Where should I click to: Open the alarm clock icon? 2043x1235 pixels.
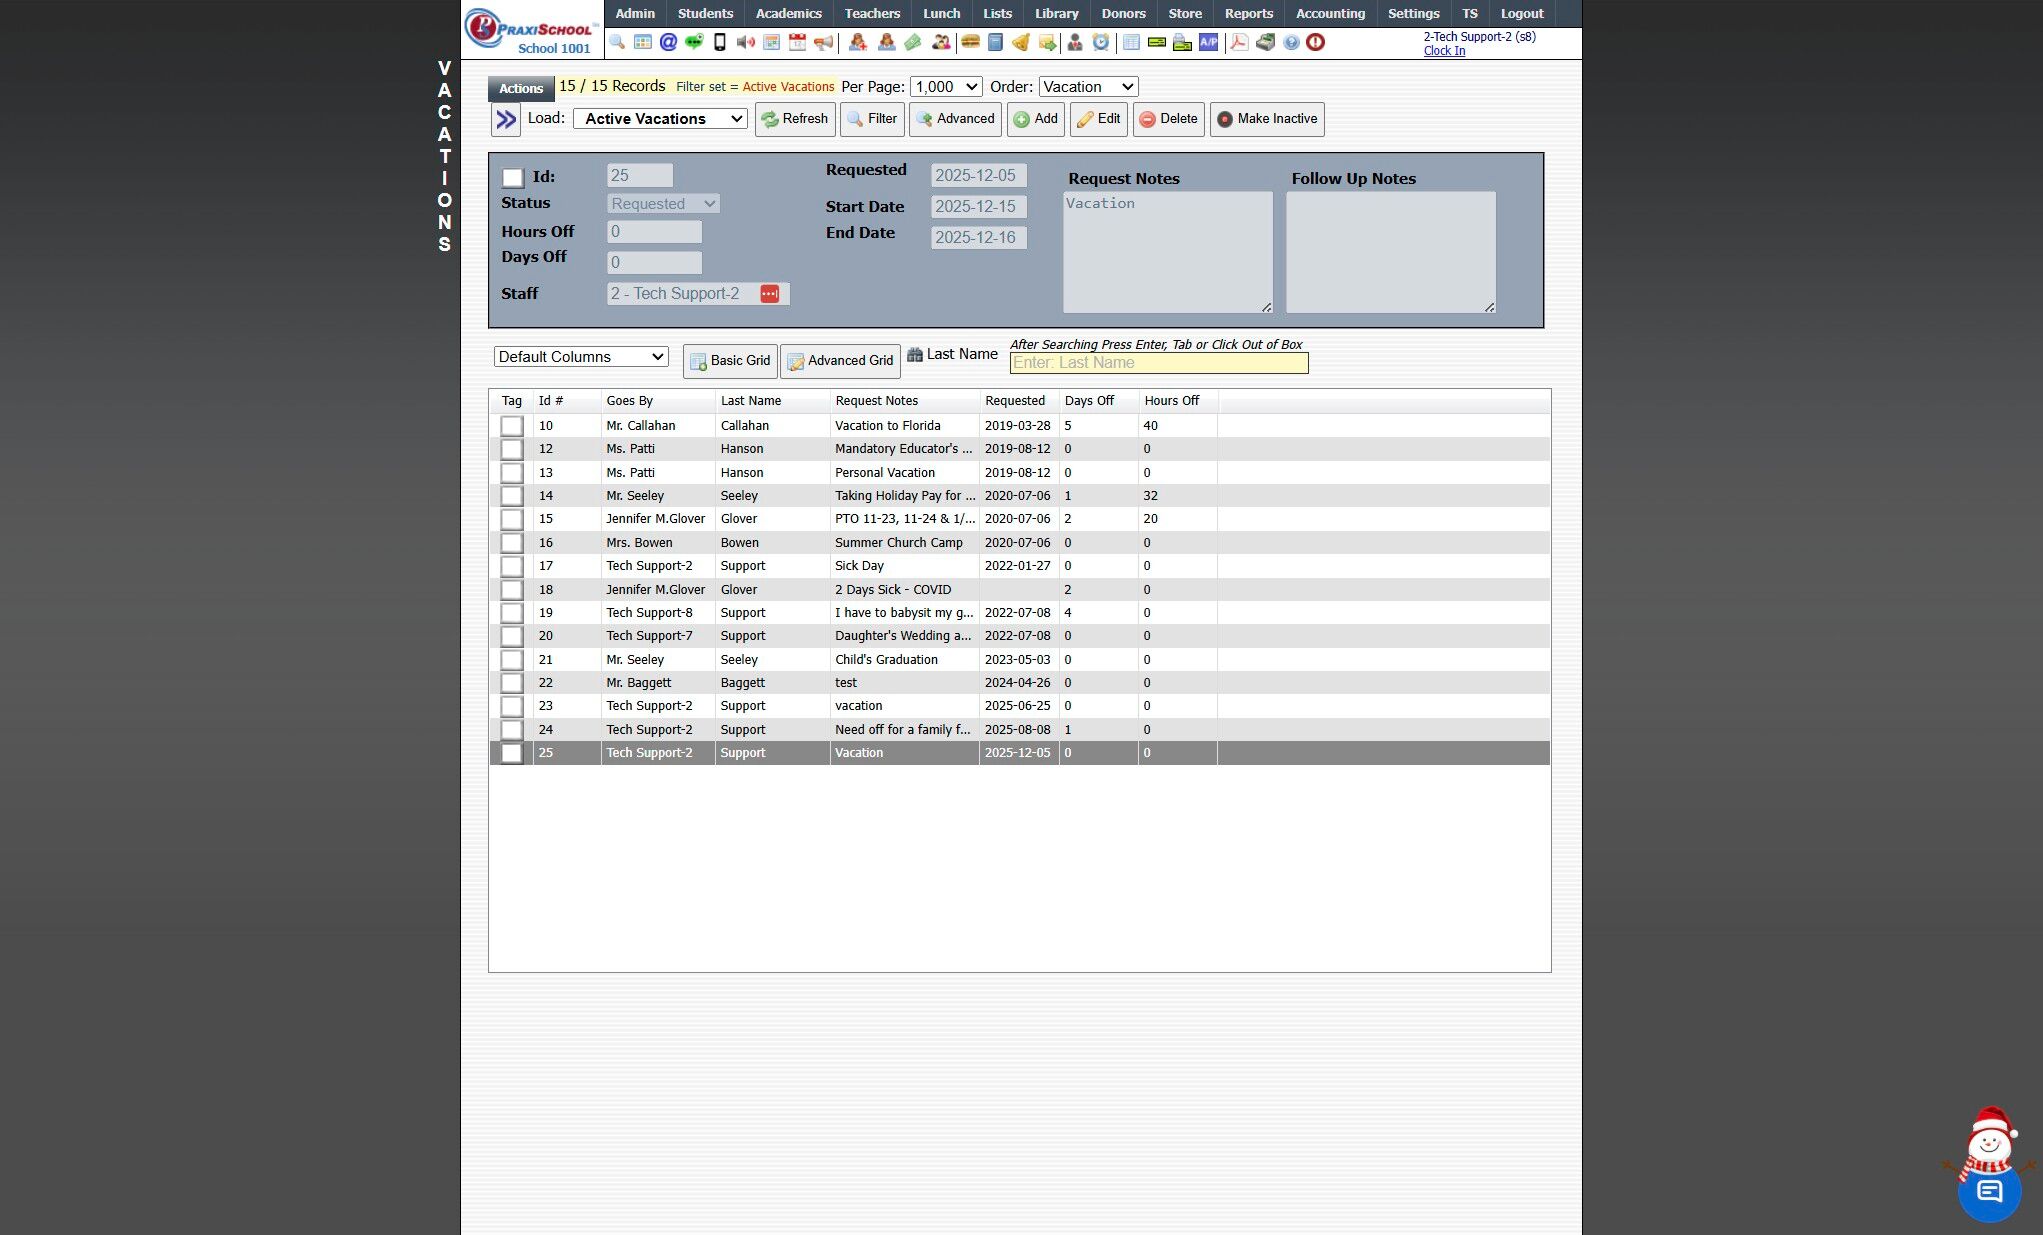tap(1100, 42)
